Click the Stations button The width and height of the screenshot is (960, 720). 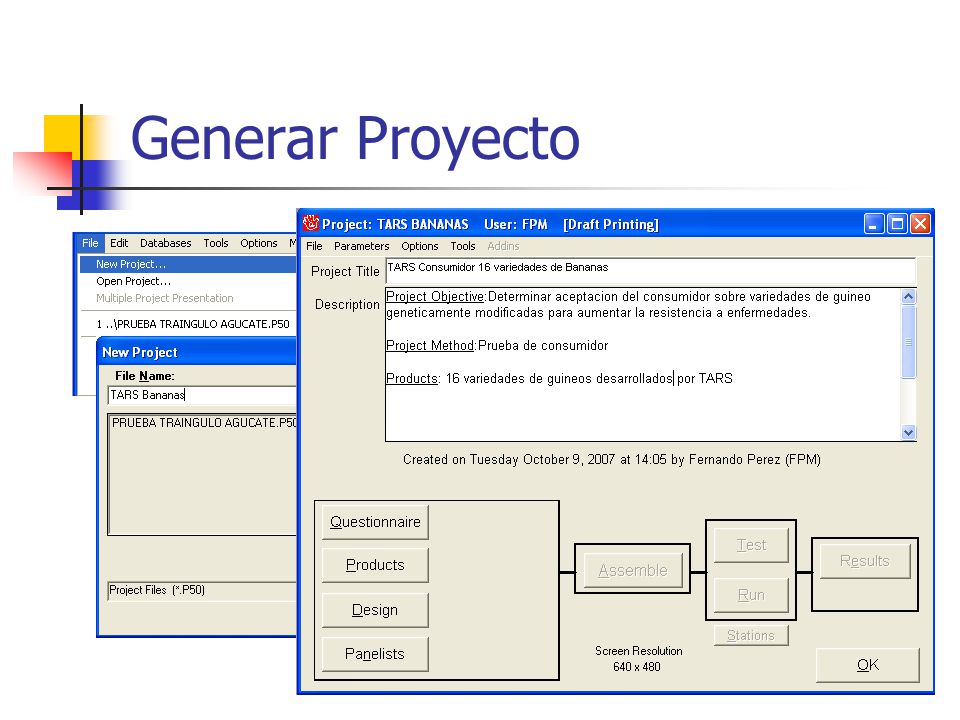751,636
